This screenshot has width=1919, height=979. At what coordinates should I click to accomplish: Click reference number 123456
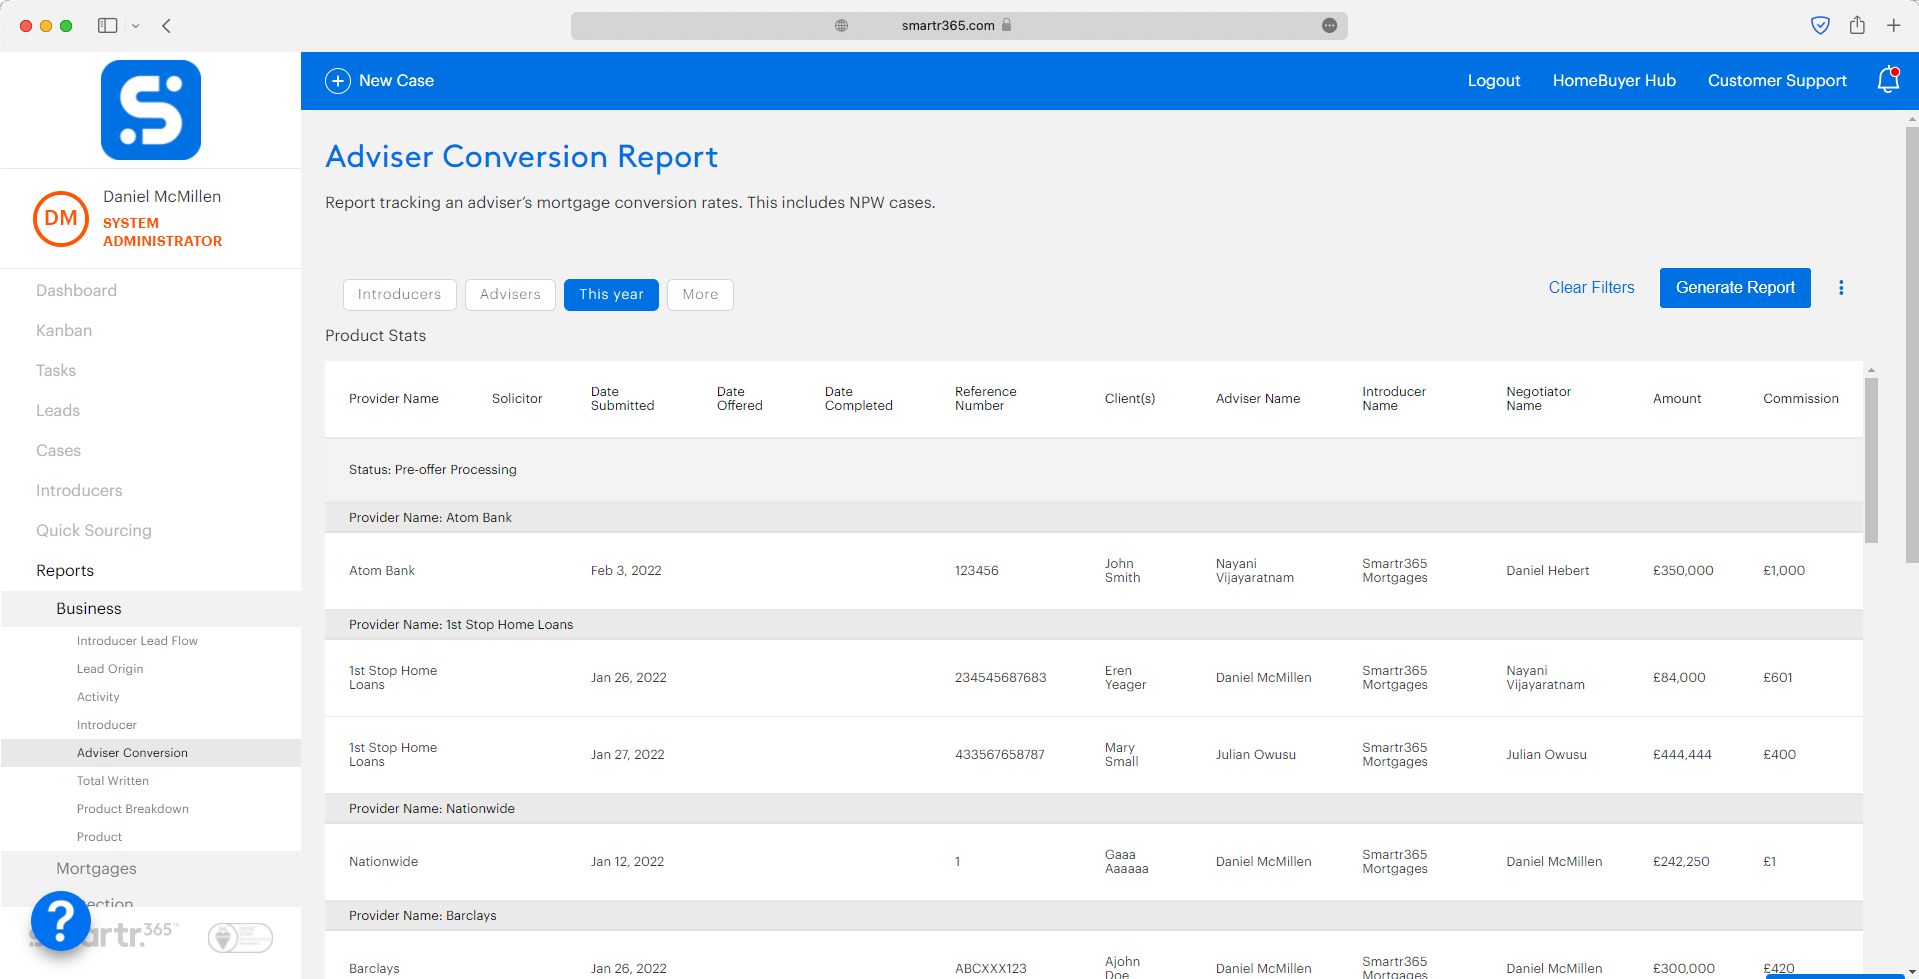click(x=976, y=571)
